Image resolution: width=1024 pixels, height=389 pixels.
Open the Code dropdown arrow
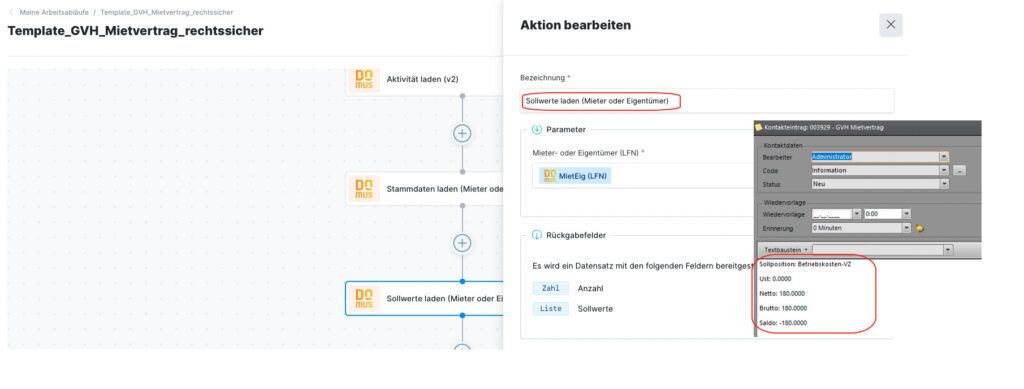944,170
